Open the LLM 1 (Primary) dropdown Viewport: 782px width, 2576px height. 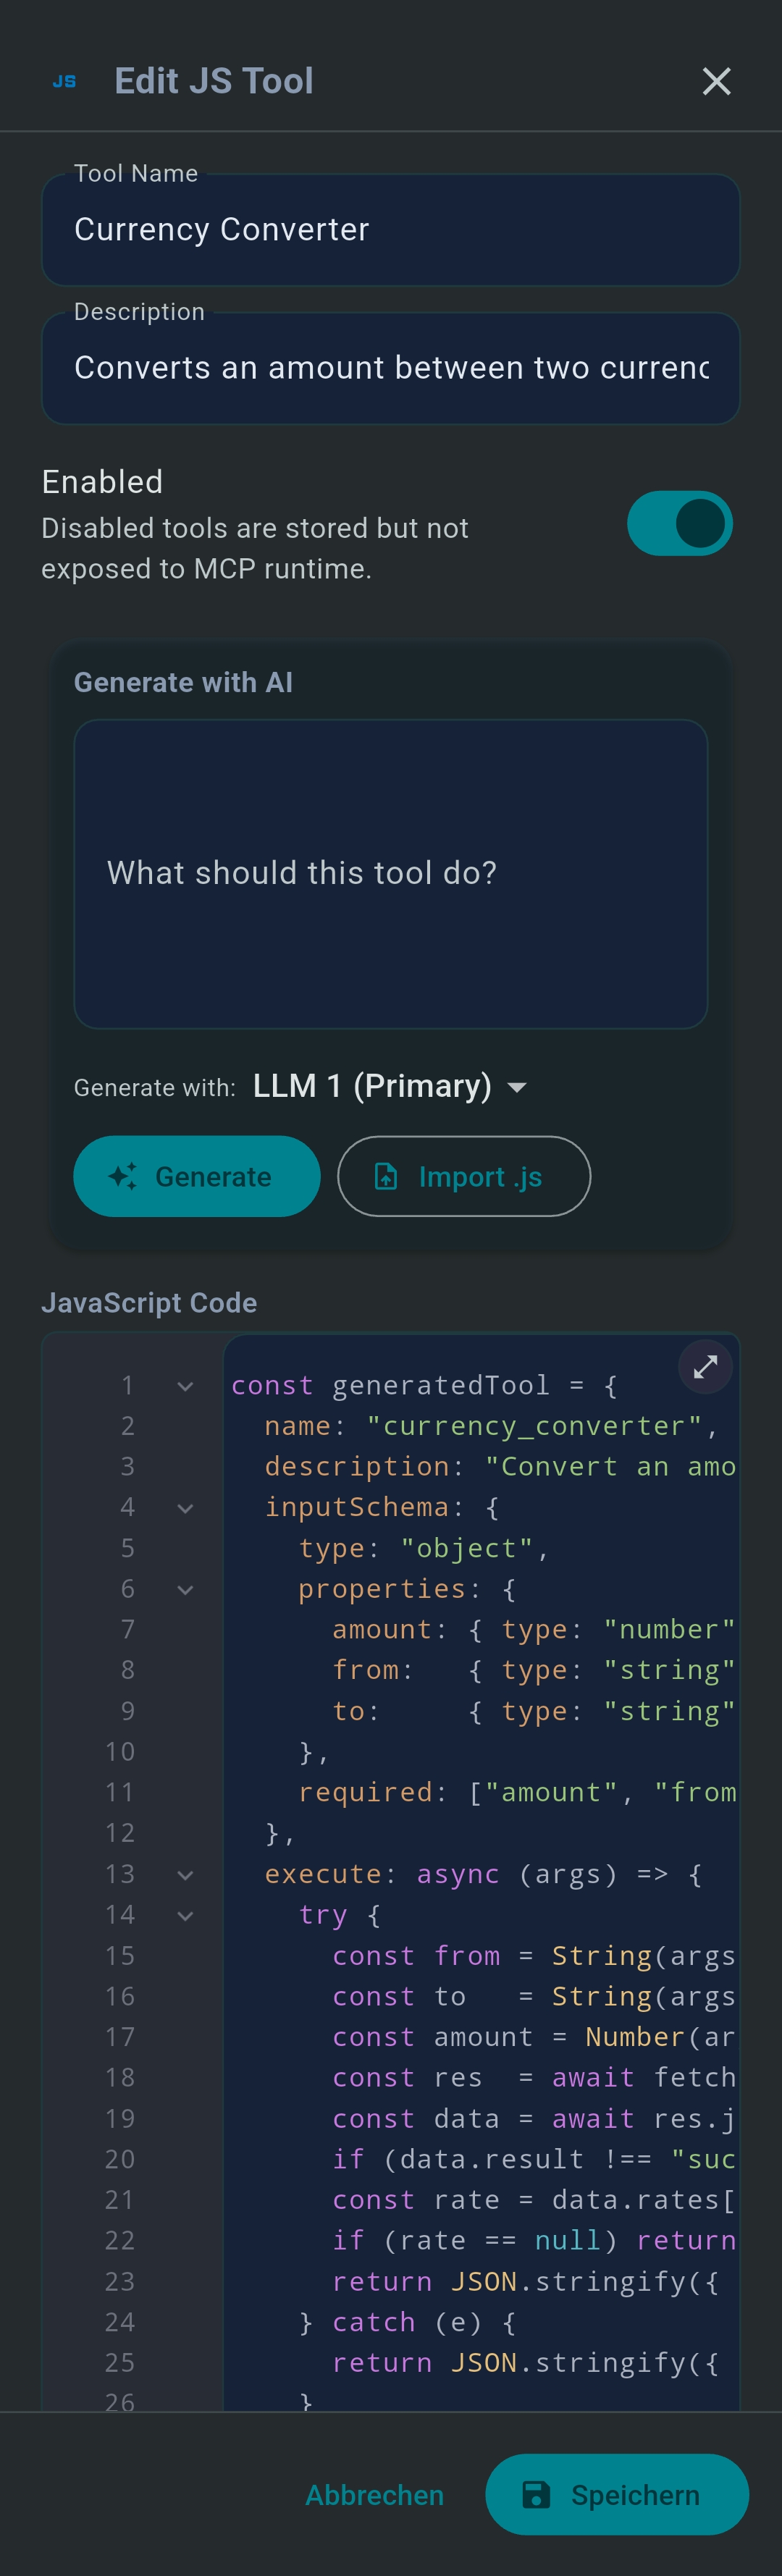pyautogui.click(x=390, y=1086)
